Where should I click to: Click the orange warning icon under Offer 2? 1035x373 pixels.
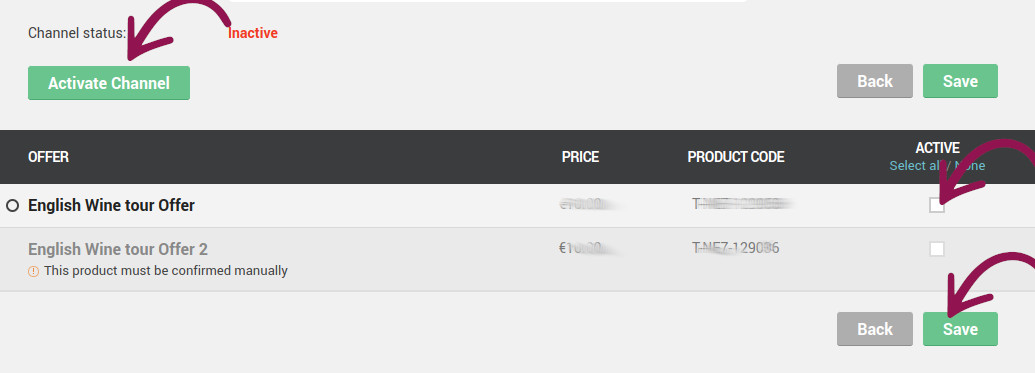tap(34, 271)
